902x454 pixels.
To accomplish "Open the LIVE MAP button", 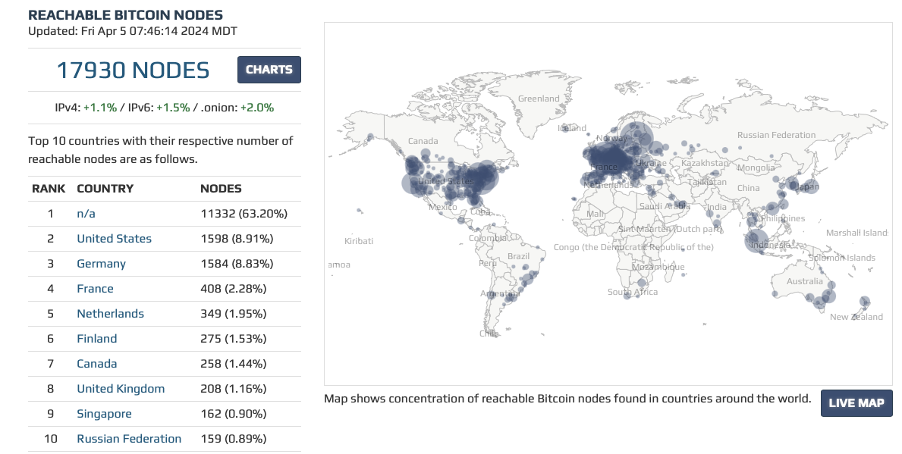I will (856, 403).
